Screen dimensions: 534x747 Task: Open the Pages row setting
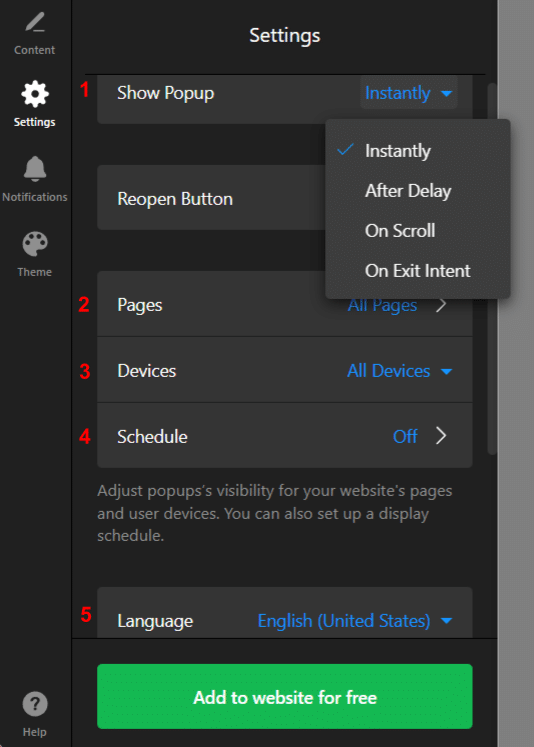[x=285, y=304]
